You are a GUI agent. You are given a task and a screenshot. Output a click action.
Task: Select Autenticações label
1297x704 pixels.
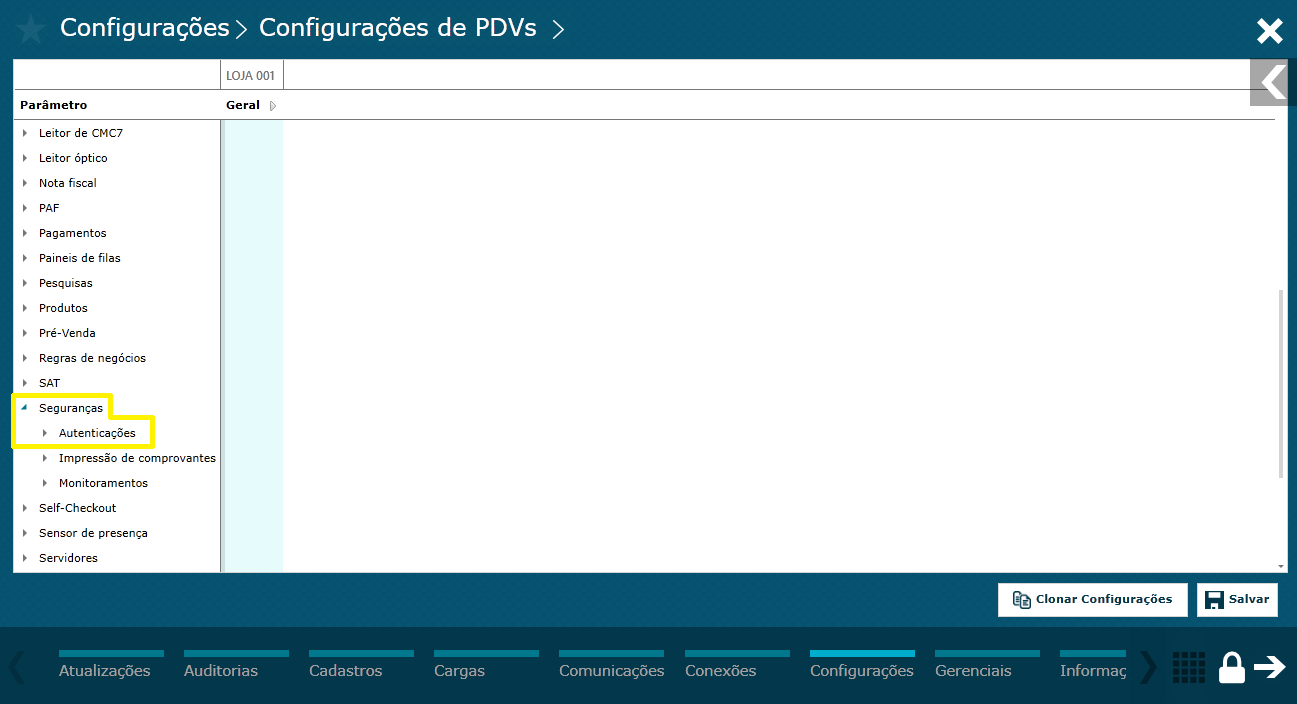[97, 433]
